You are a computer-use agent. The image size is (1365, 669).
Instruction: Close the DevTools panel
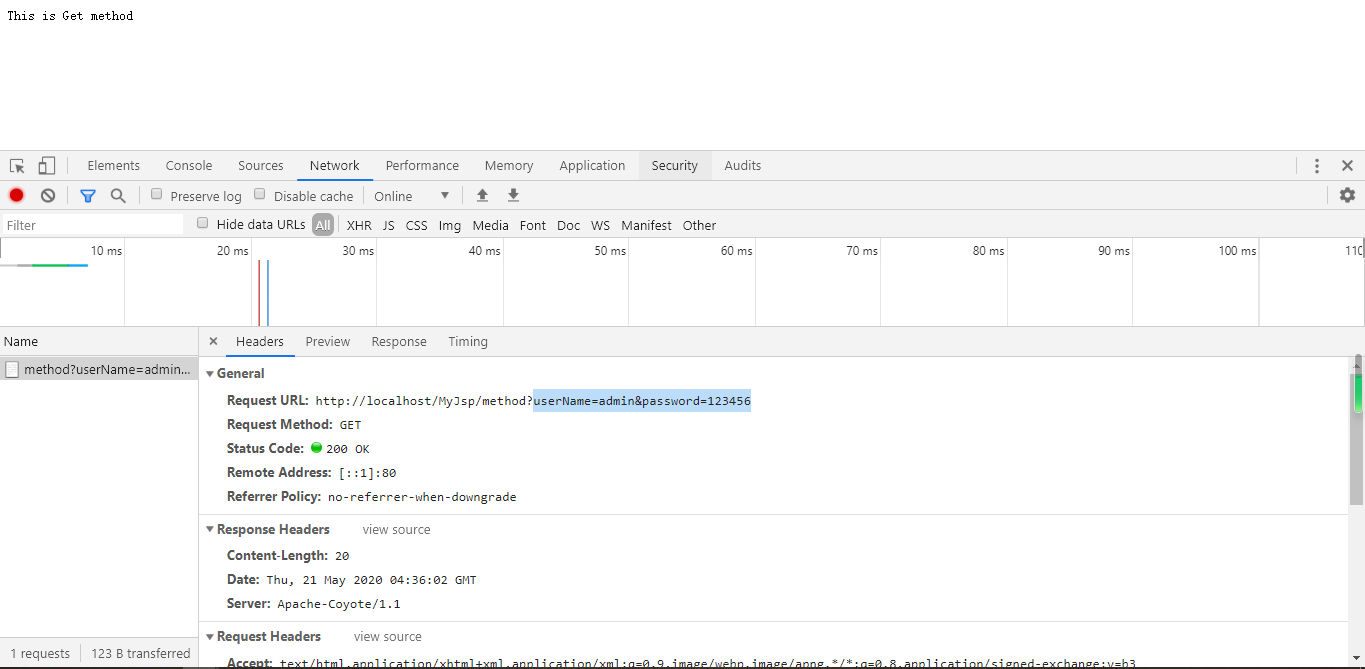tap(1347, 166)
